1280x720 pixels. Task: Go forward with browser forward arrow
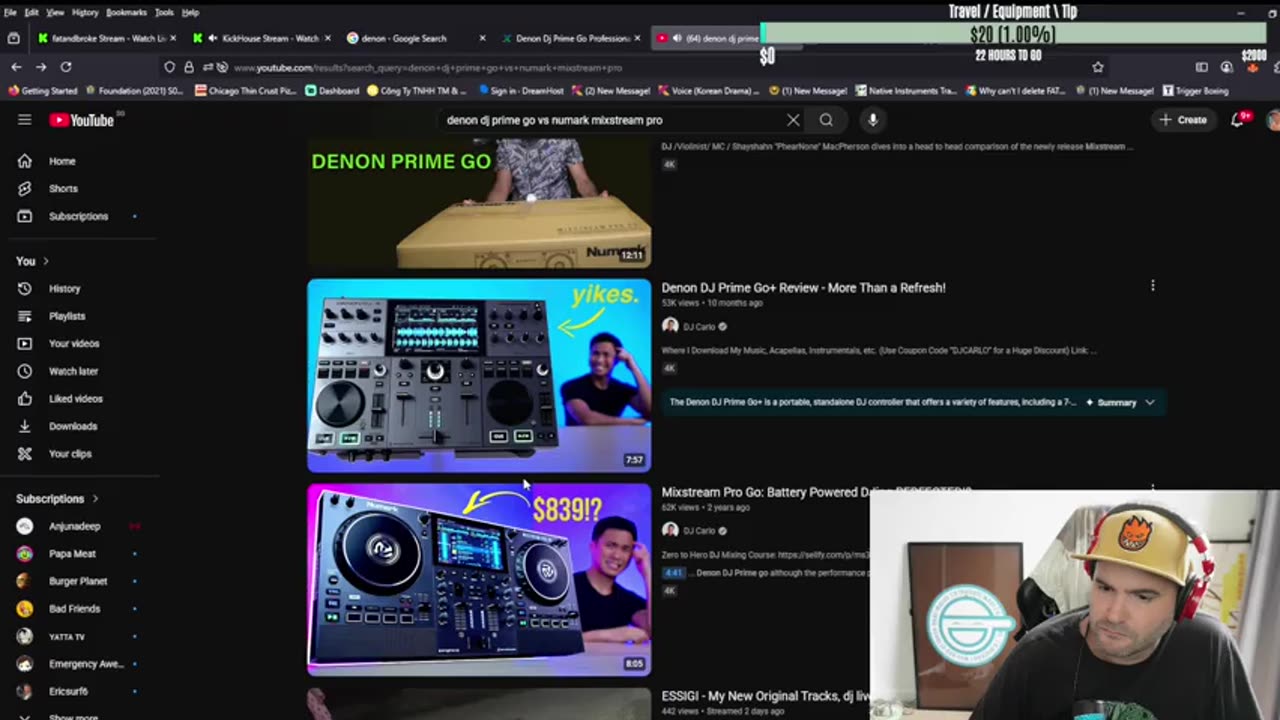(x=41, y=67)
